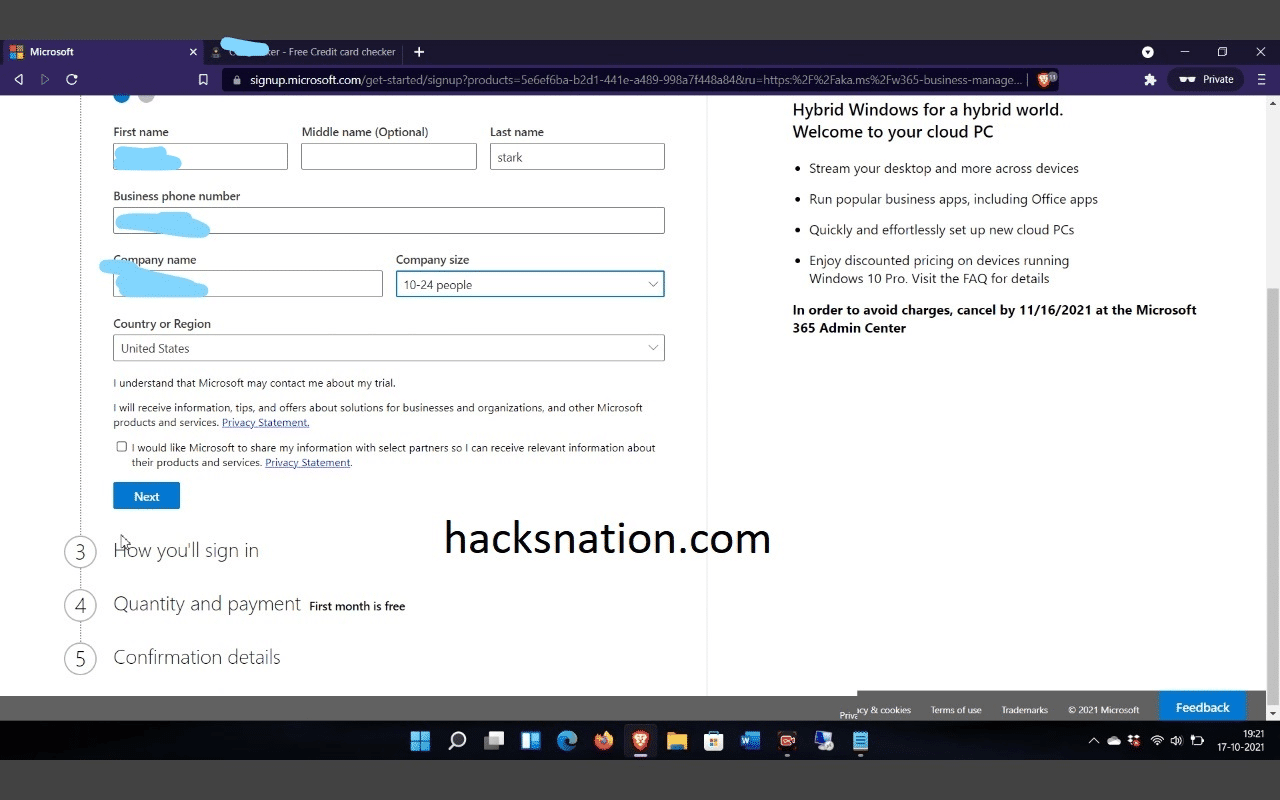Viewport: 1280px width, 800px height.
Task: Open the first Privacy Statement link
Action: (x=265, y=423)
